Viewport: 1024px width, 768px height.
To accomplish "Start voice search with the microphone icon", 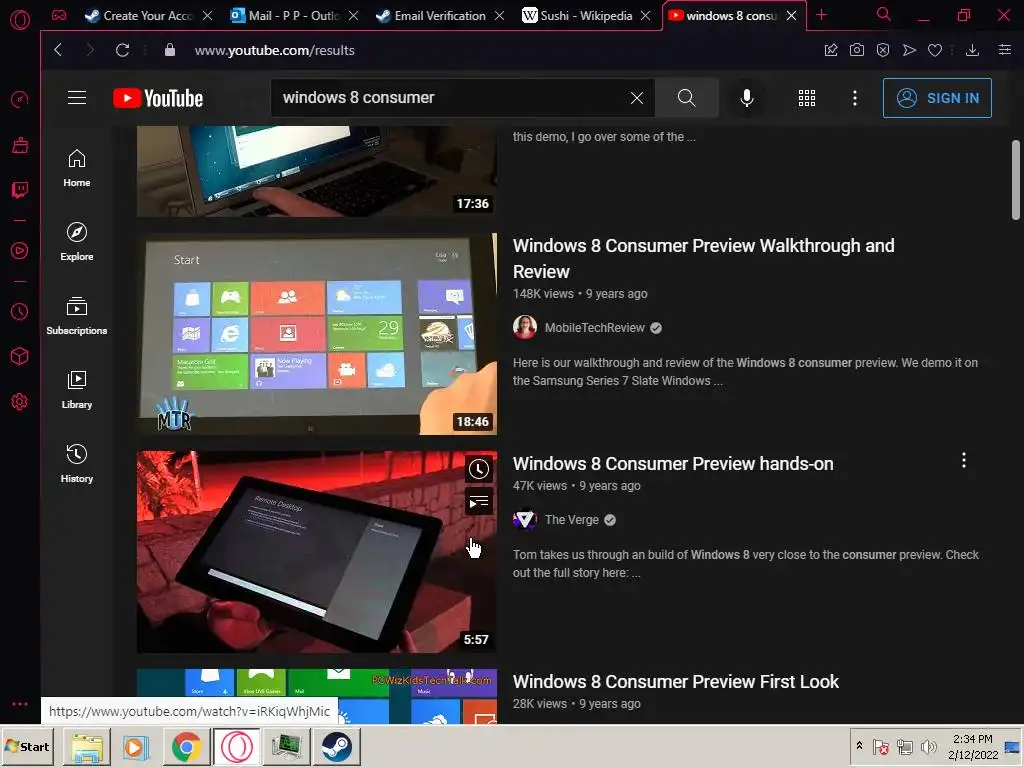I will tap(747, 98).
